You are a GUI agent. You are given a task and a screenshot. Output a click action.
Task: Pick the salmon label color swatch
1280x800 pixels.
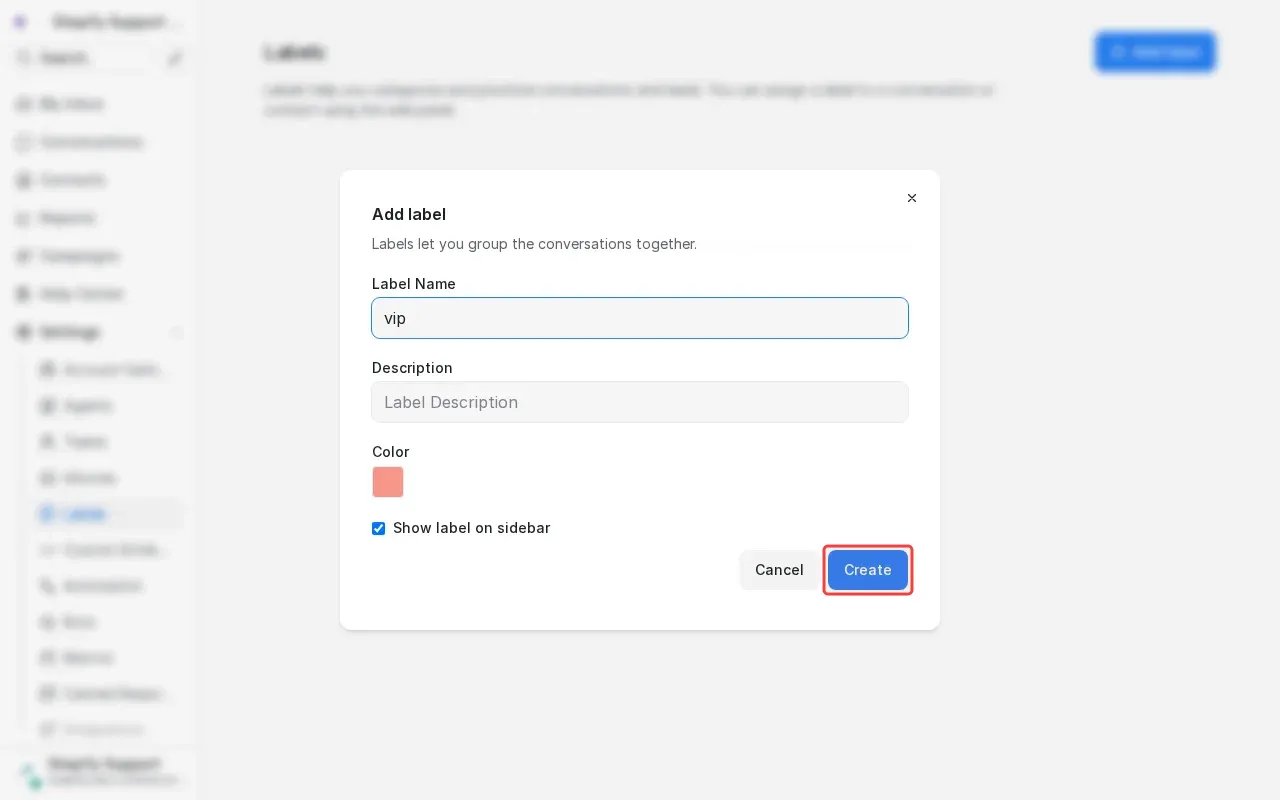[388, 482]
